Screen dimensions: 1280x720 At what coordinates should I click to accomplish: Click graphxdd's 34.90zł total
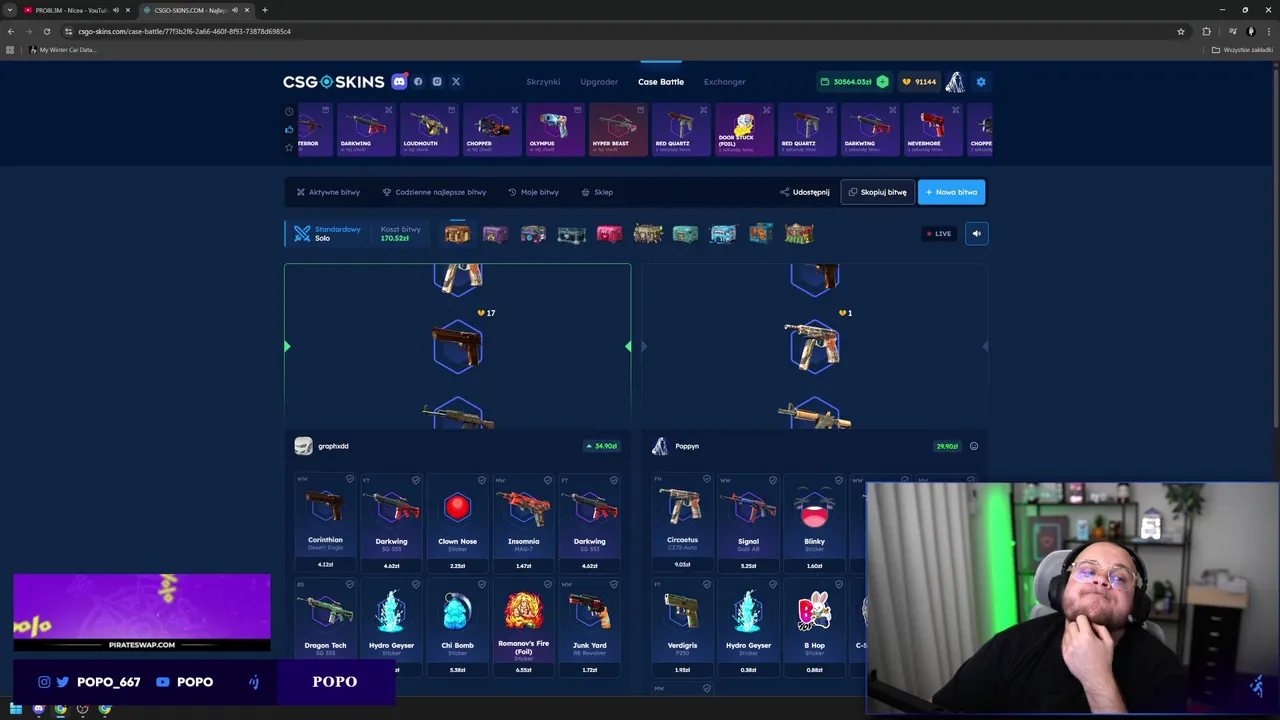coord(602,446)
